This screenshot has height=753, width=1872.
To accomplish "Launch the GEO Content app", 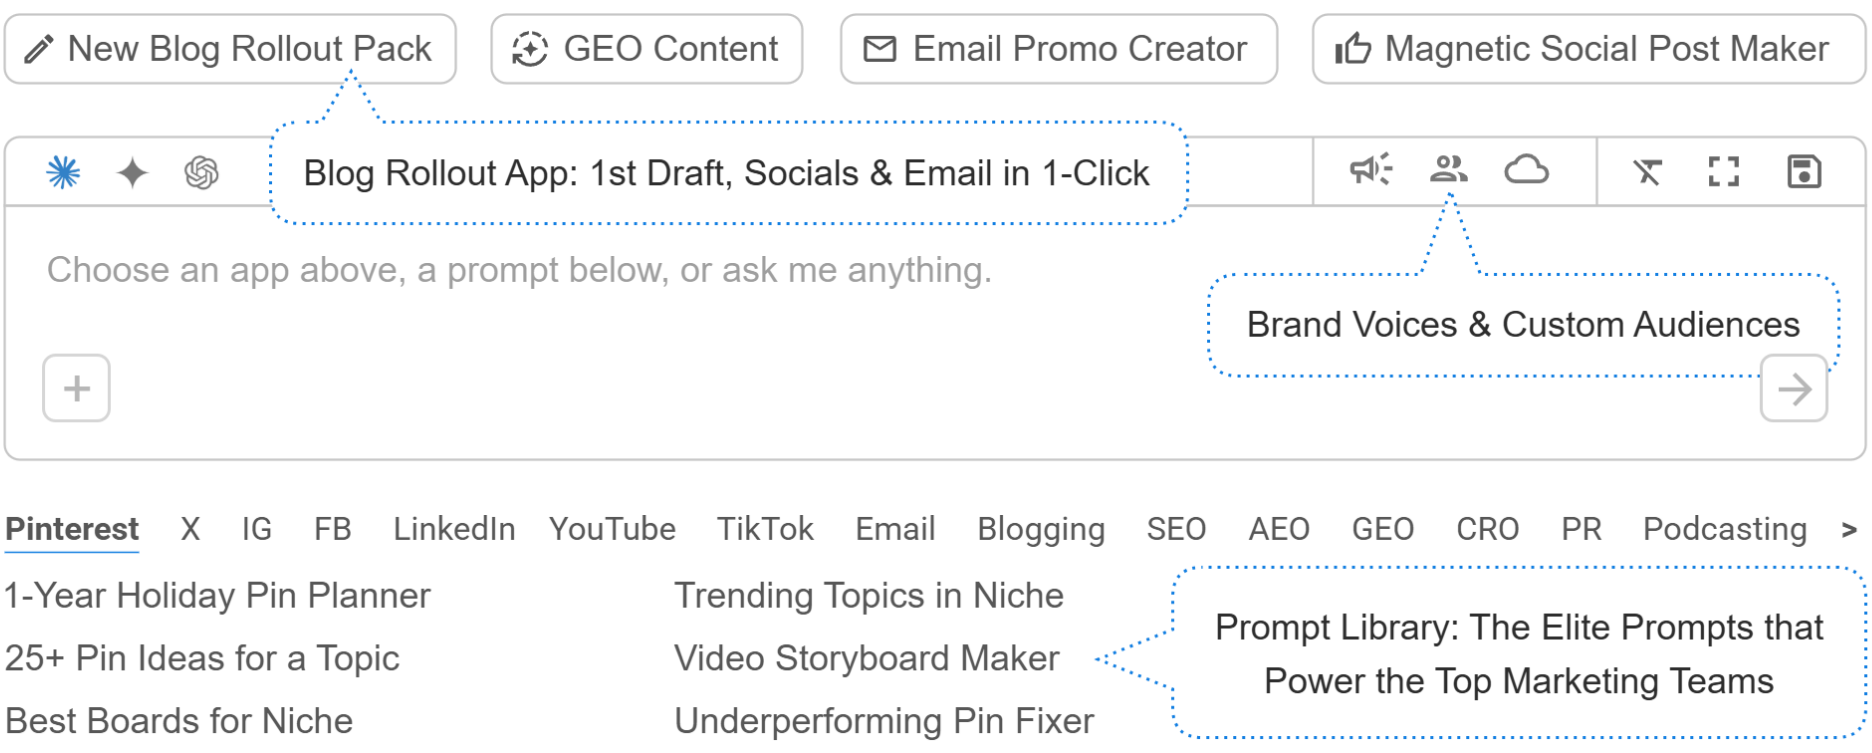I will click(647, 49).
